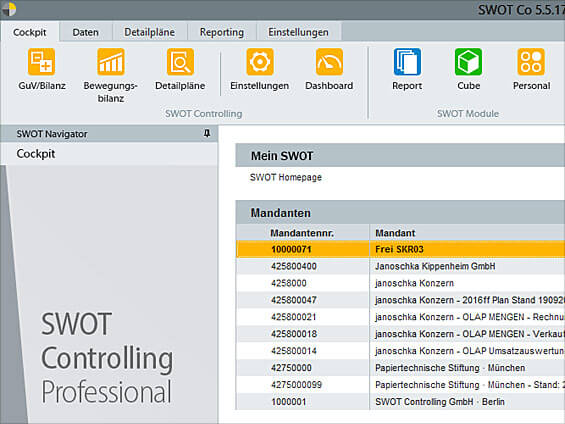
Task: Click client number 425800047
Action: (294, 300)
